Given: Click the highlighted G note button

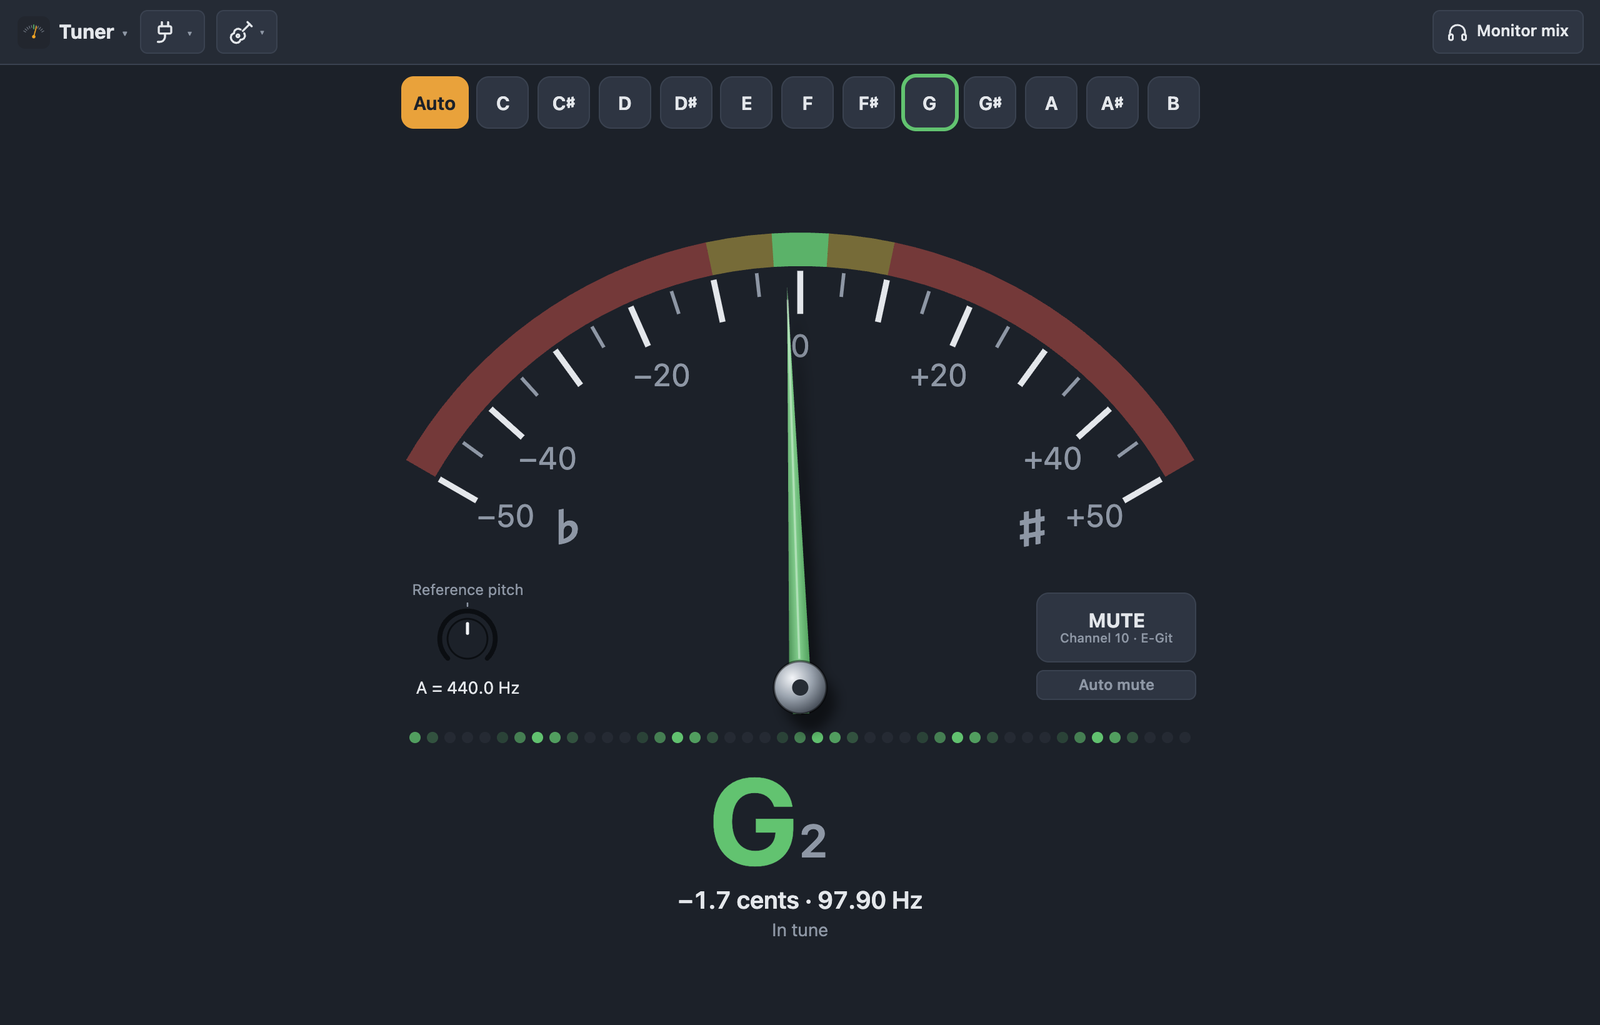Looking at the screenshot, I should [x=929, y=103].
